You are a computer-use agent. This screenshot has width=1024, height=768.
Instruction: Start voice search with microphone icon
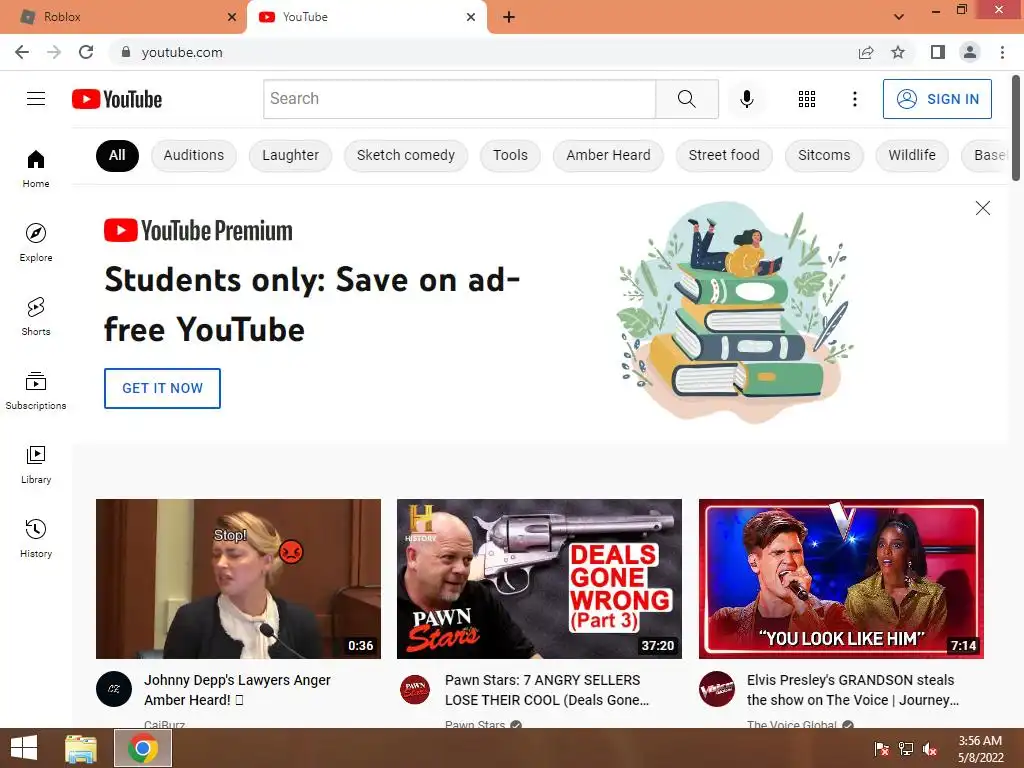(746, 99)
